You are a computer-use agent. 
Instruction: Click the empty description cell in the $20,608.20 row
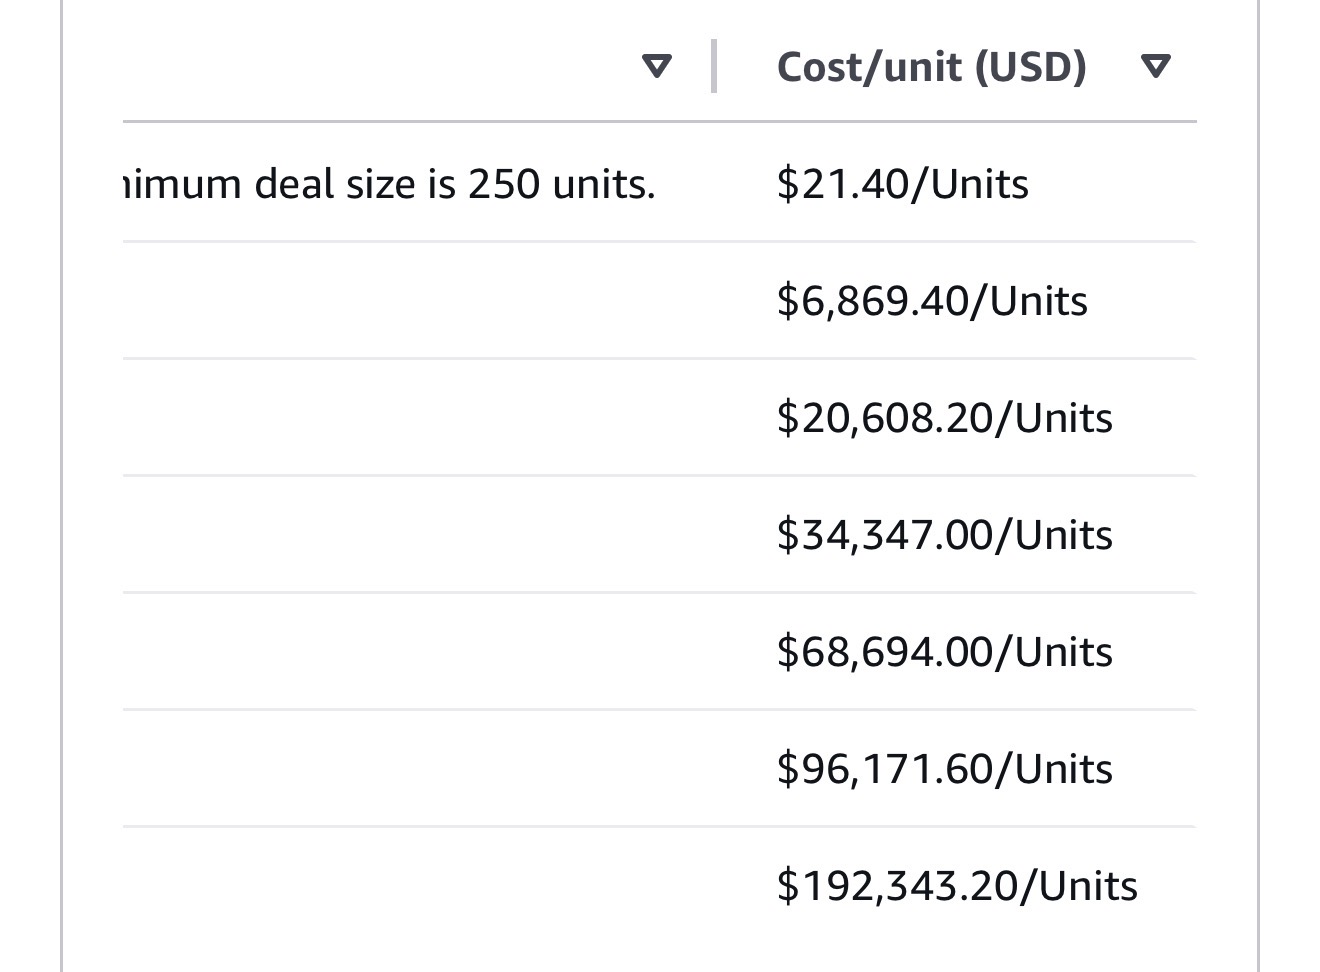[x=420, y=418]
